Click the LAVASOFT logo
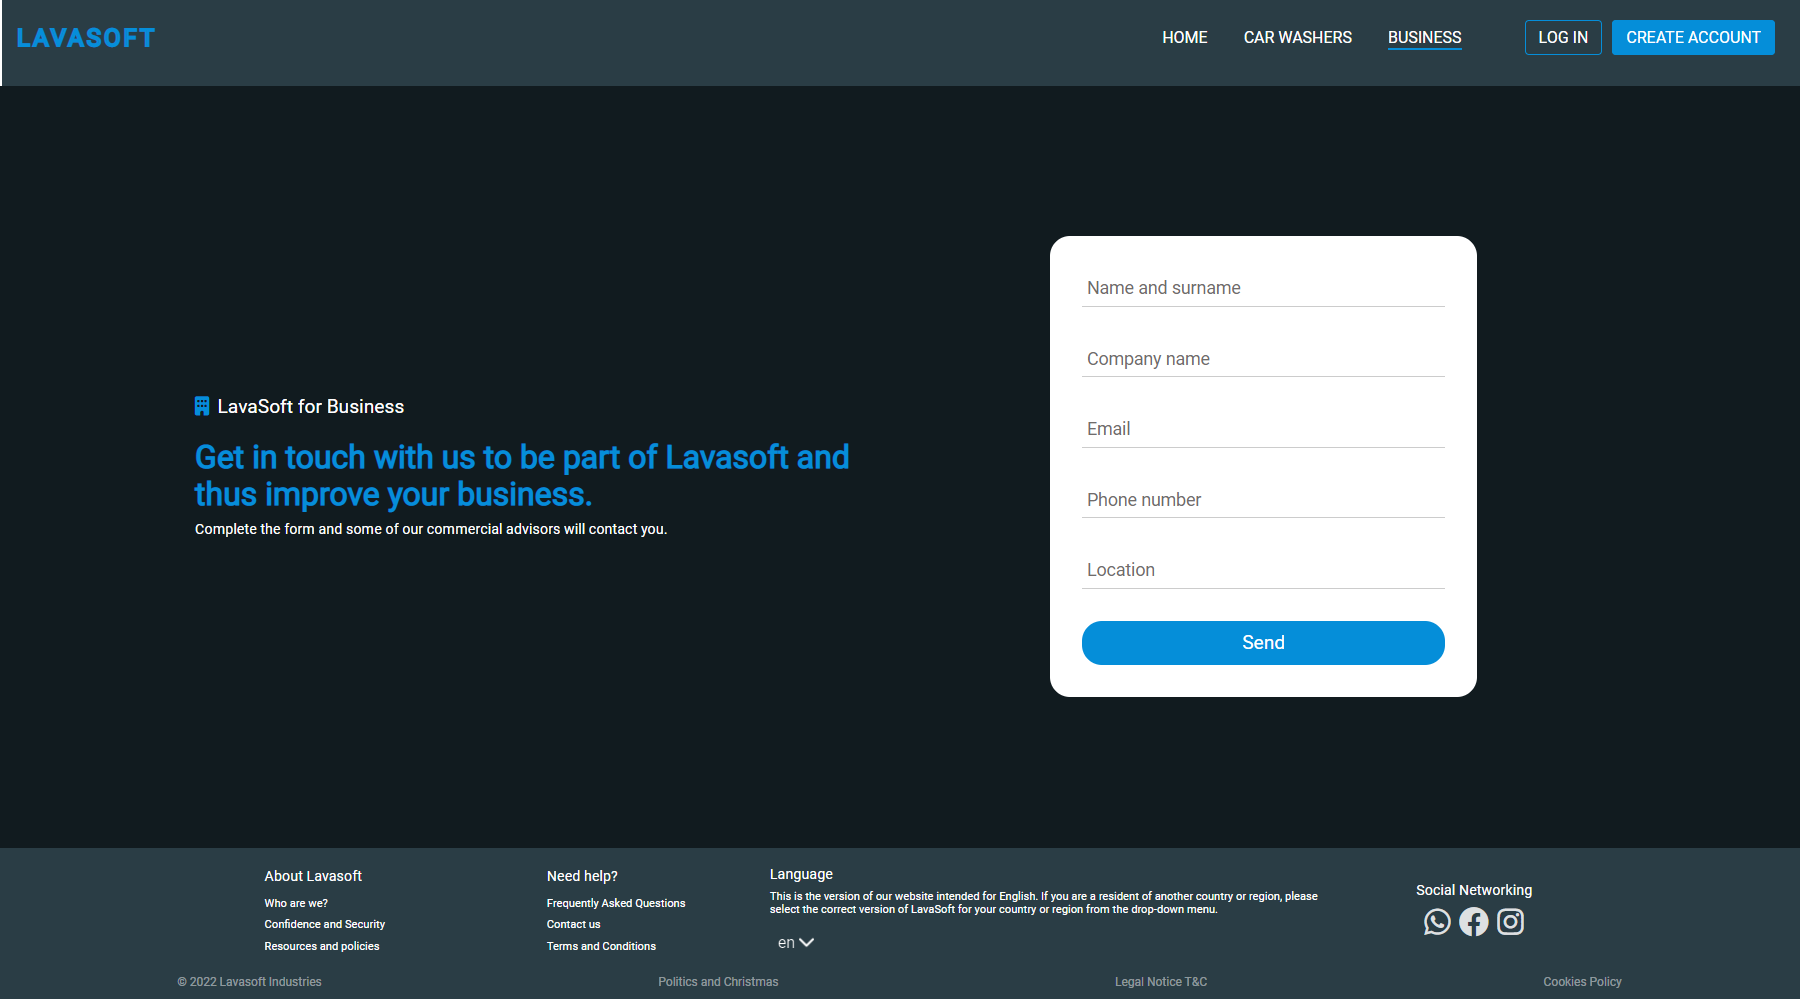 [86, 37]
